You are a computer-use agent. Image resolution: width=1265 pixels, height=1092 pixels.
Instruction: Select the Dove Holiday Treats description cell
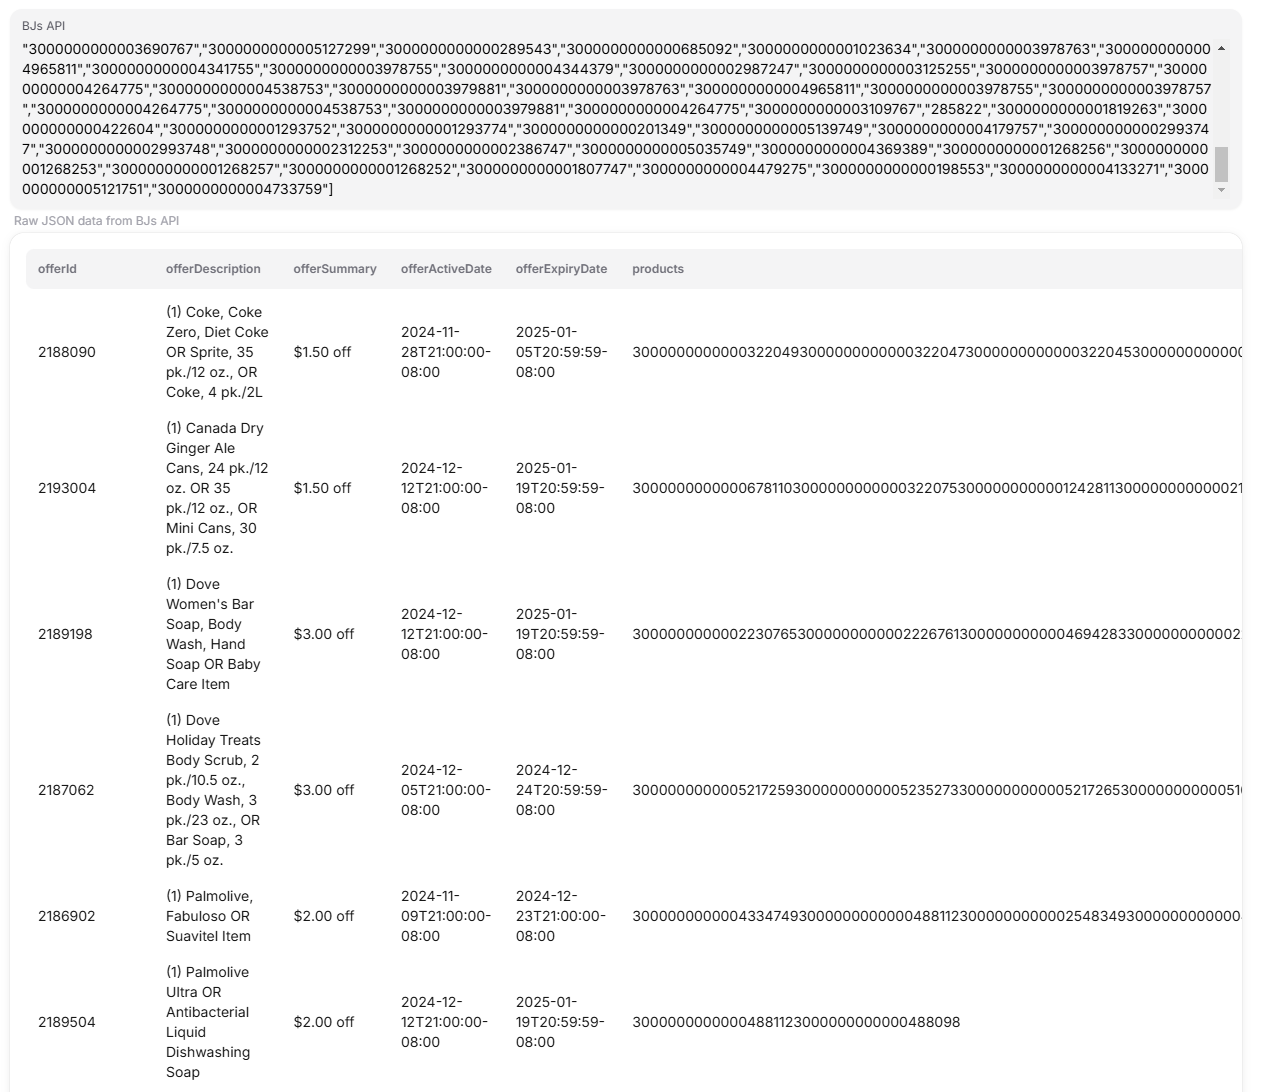click(213, 790)
